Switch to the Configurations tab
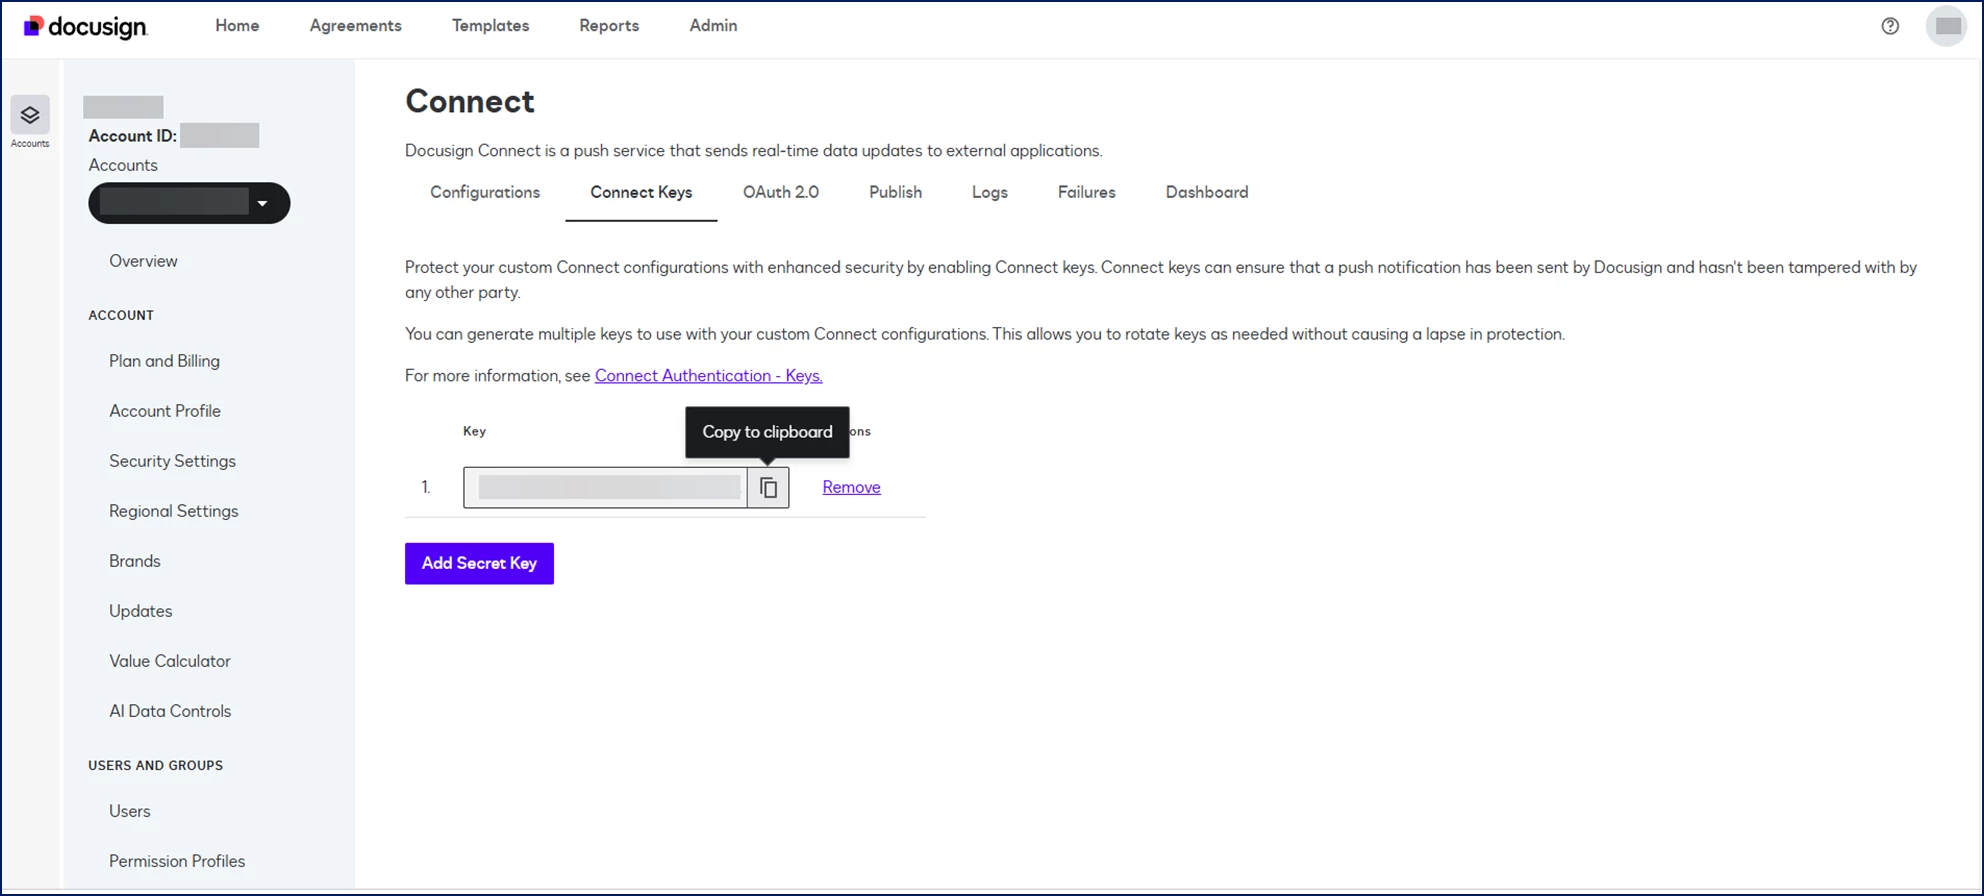The height and width of the screenshot is (896, 1984). point(485,192)
